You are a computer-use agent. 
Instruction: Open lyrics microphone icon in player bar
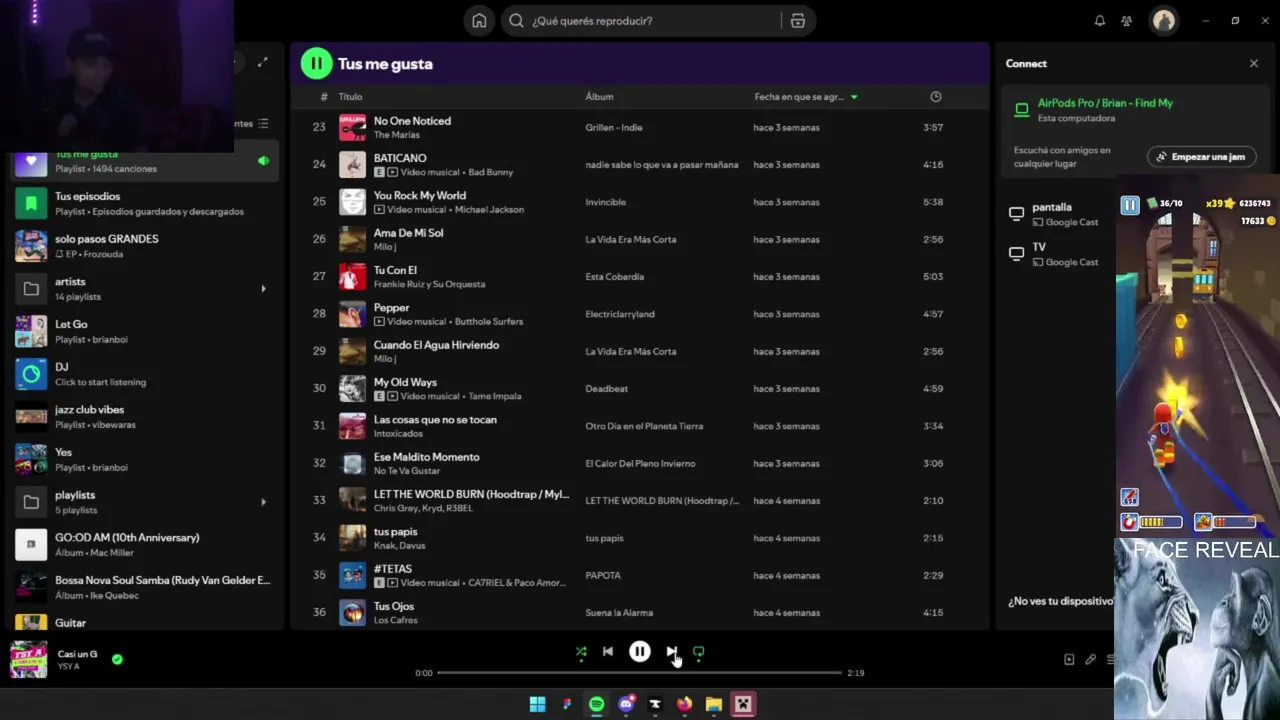click(x=1090, y=659)
